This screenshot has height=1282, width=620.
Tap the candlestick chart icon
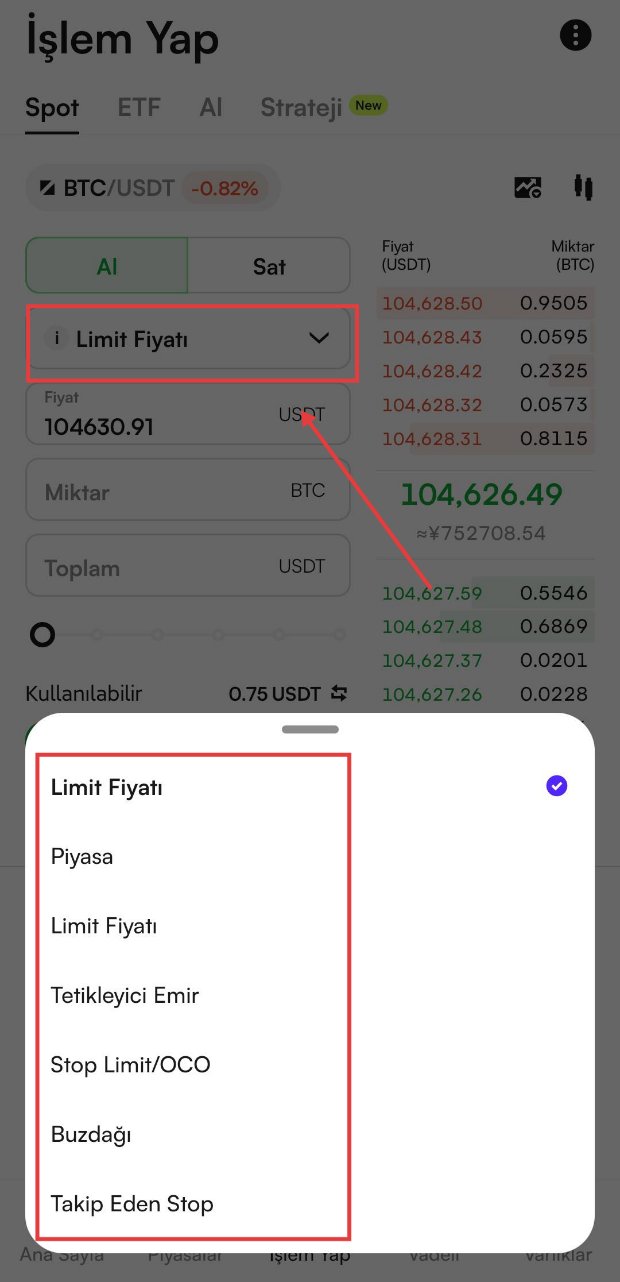tap(584, 187)
